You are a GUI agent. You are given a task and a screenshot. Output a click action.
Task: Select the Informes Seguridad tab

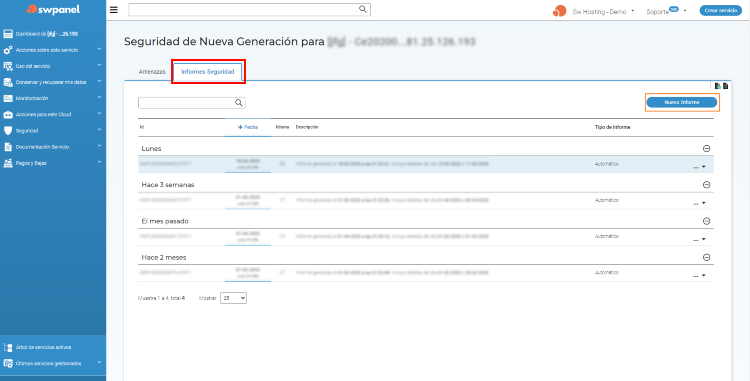[x=208, y=72]
